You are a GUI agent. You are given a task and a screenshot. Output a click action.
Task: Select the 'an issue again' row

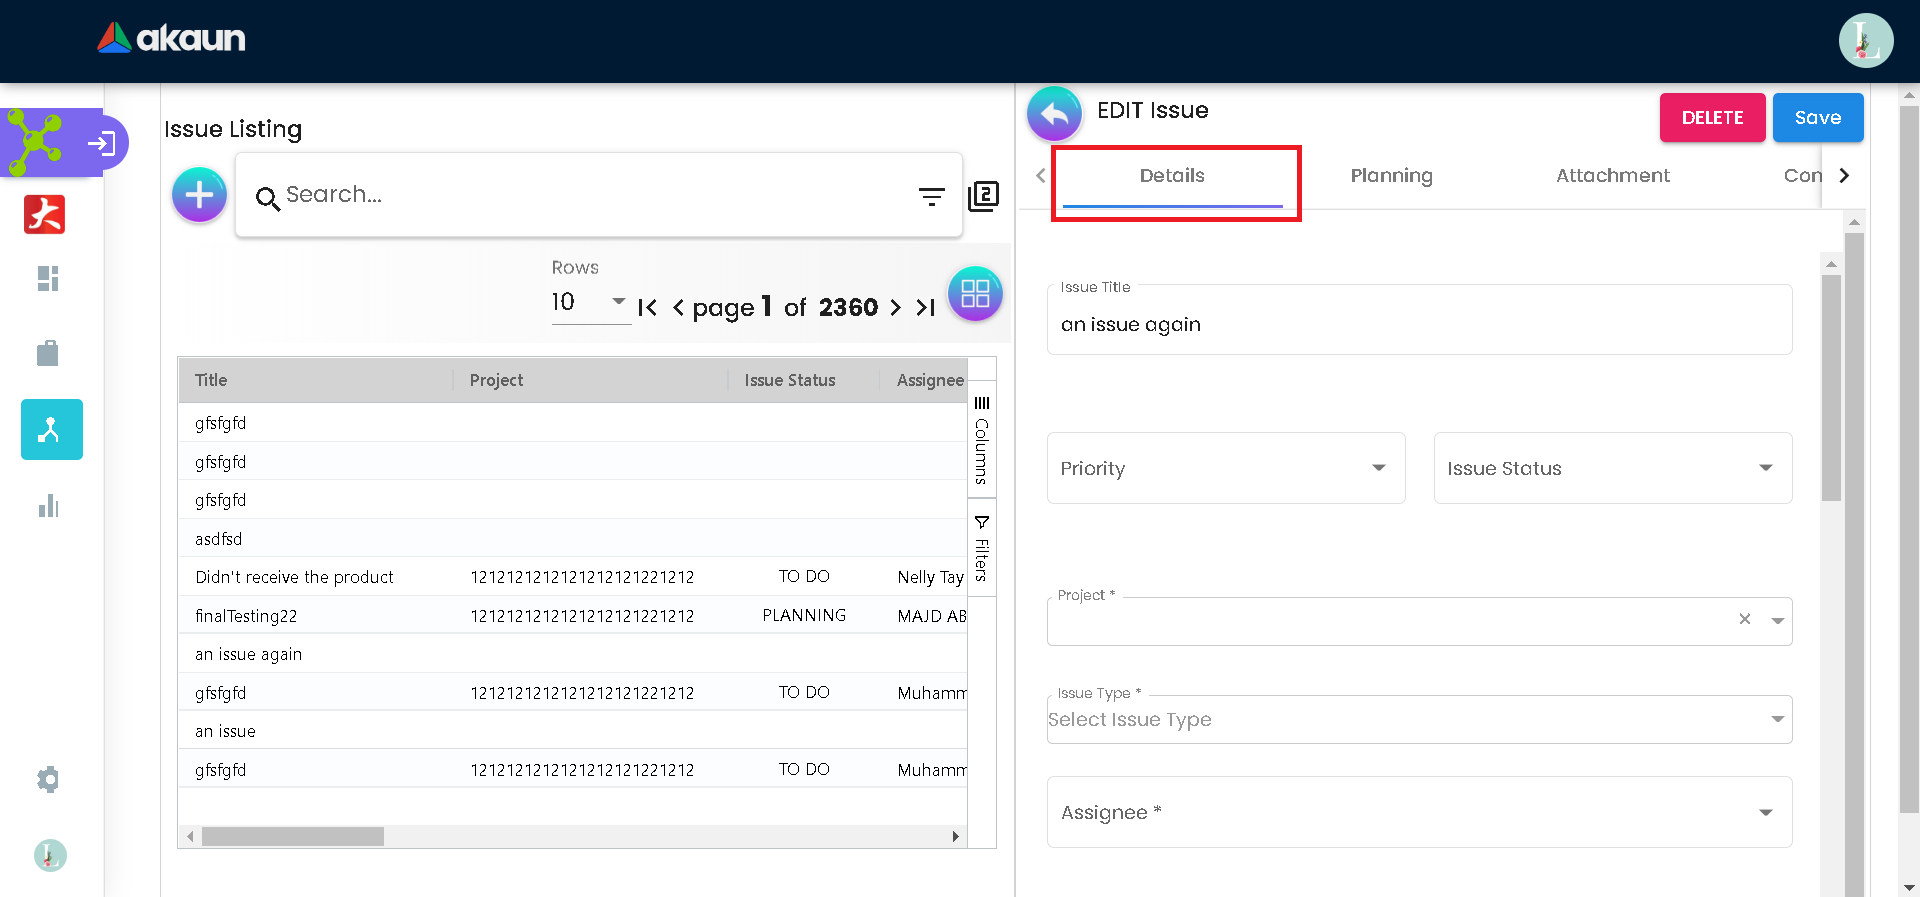pos(573,654)
